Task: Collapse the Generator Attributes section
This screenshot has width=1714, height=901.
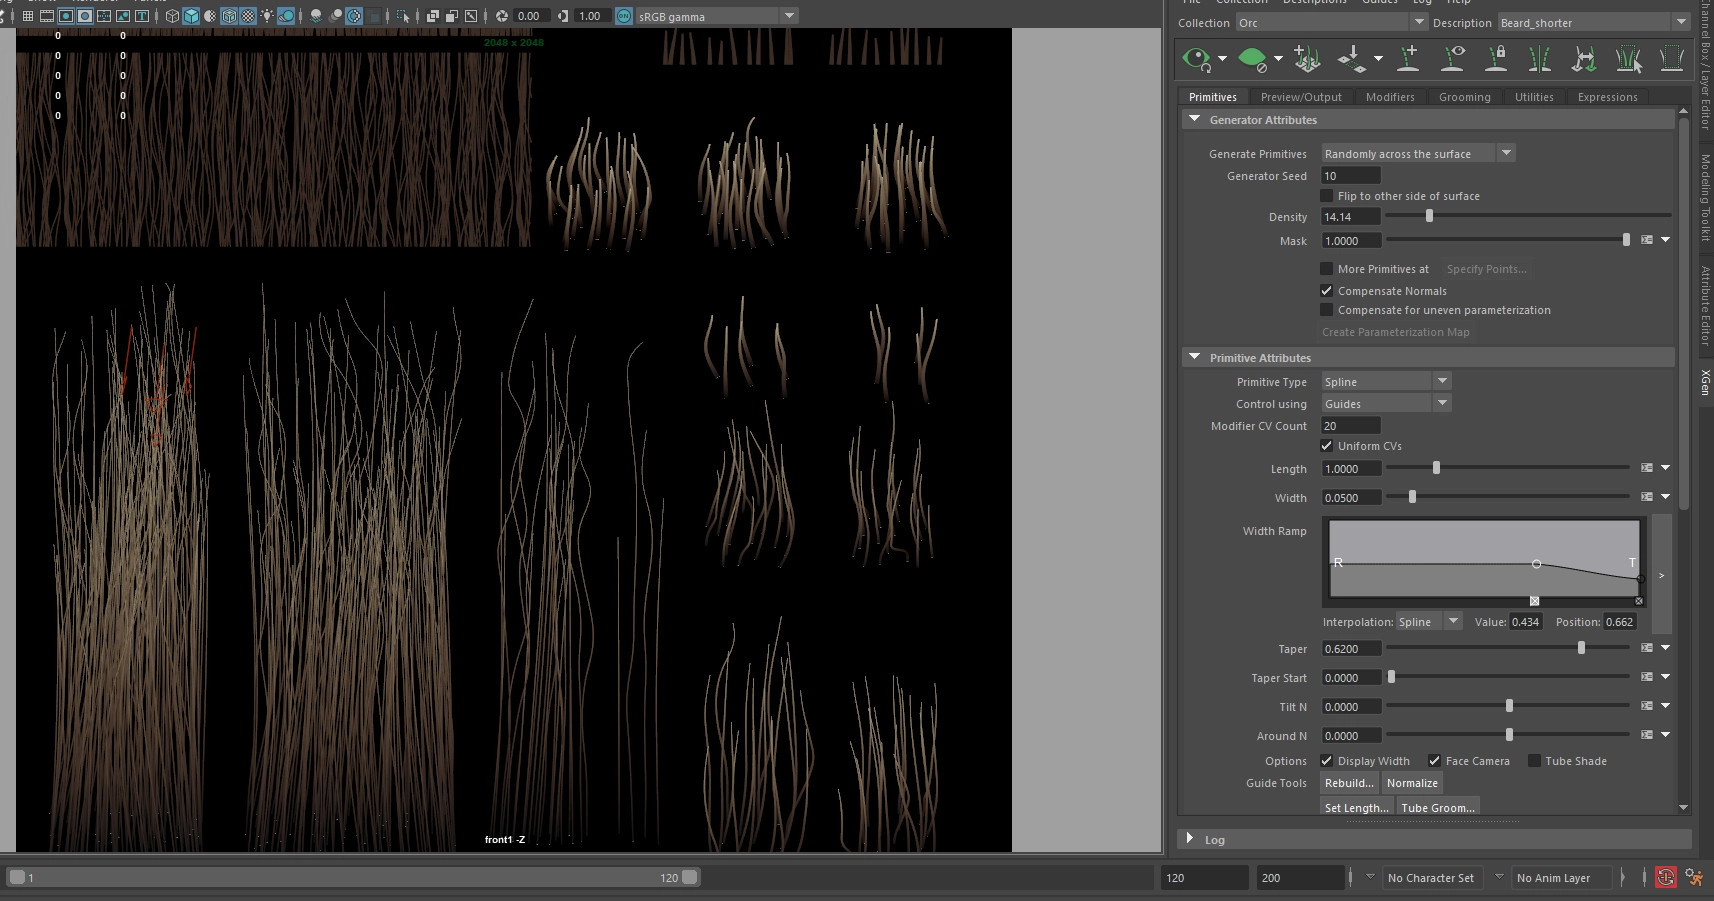Action: 1194,119
